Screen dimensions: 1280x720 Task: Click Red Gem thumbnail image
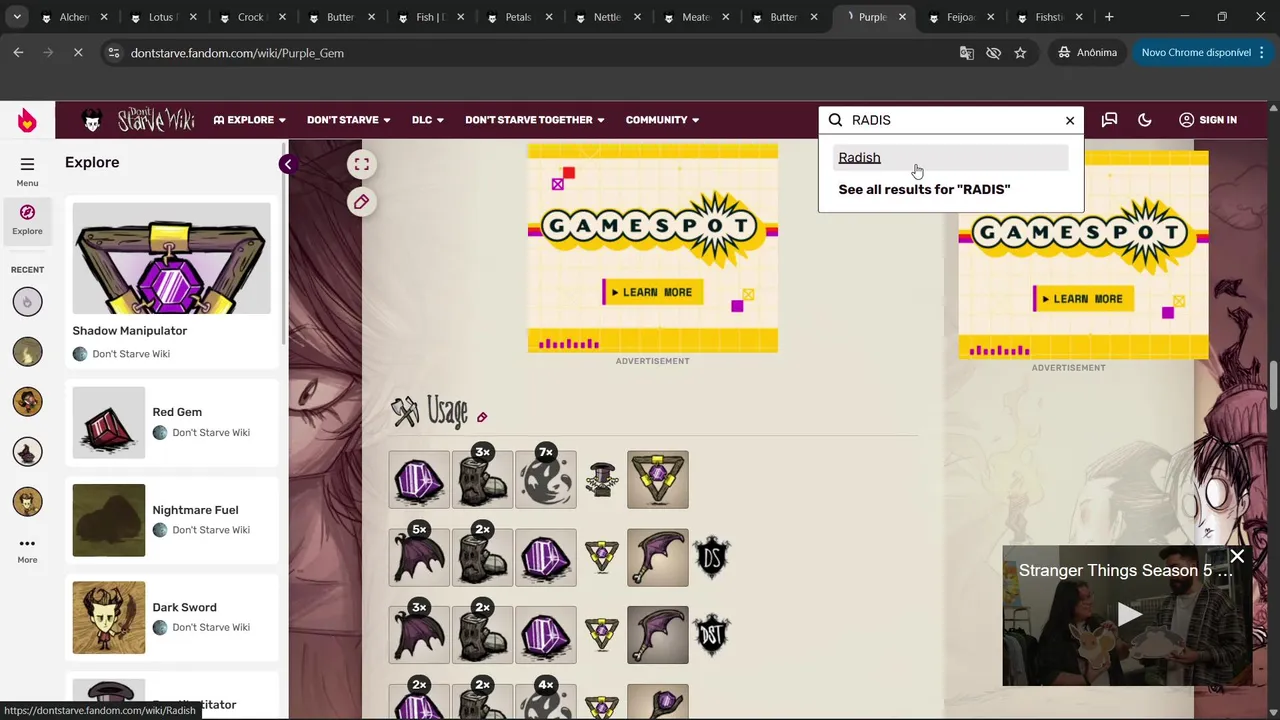click(108, 423)
